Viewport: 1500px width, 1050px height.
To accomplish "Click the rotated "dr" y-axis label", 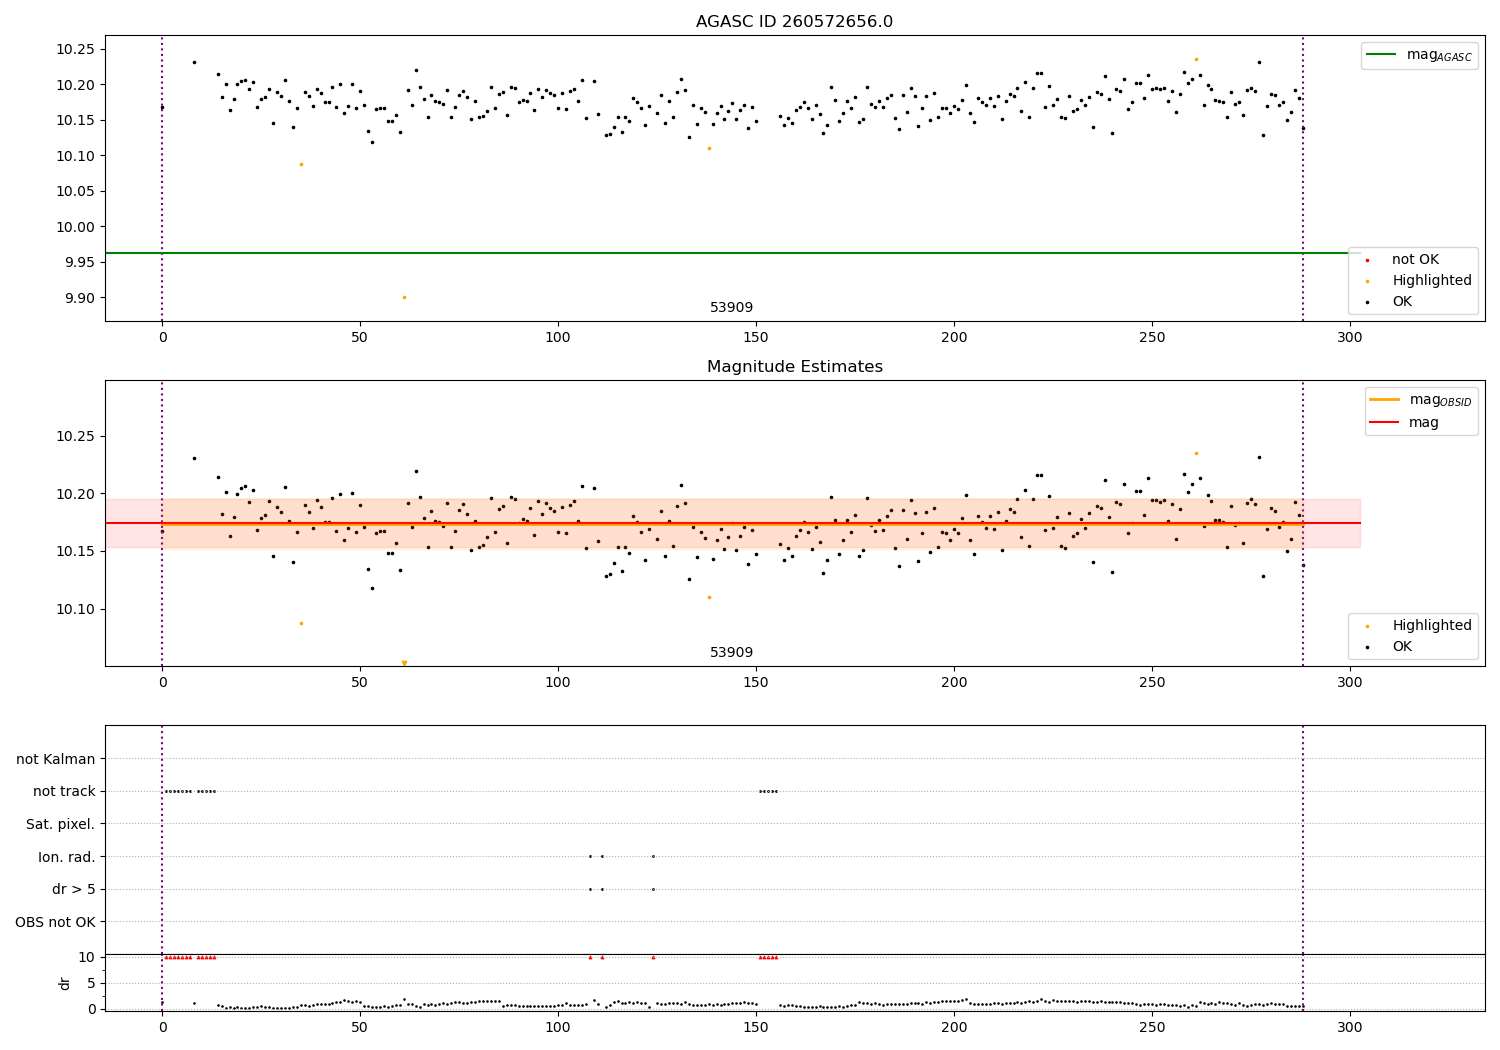I will [x=65, y=983].
